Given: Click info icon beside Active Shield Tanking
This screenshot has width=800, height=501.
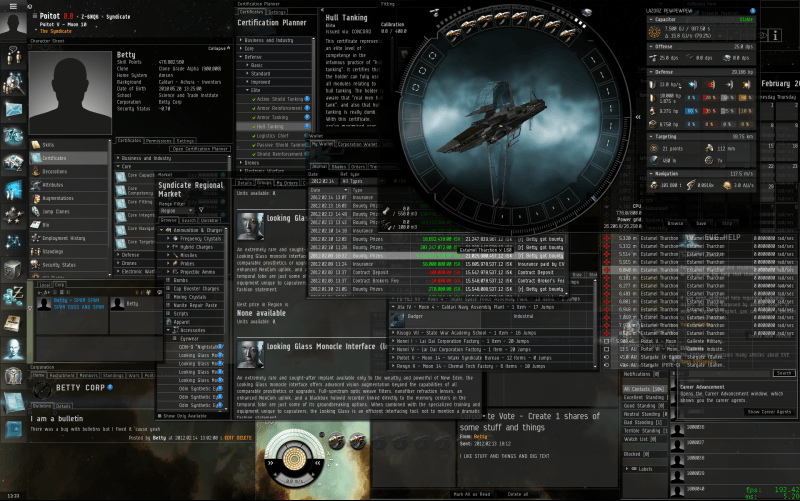Looking at the screenshot, I should pos(307,98).
